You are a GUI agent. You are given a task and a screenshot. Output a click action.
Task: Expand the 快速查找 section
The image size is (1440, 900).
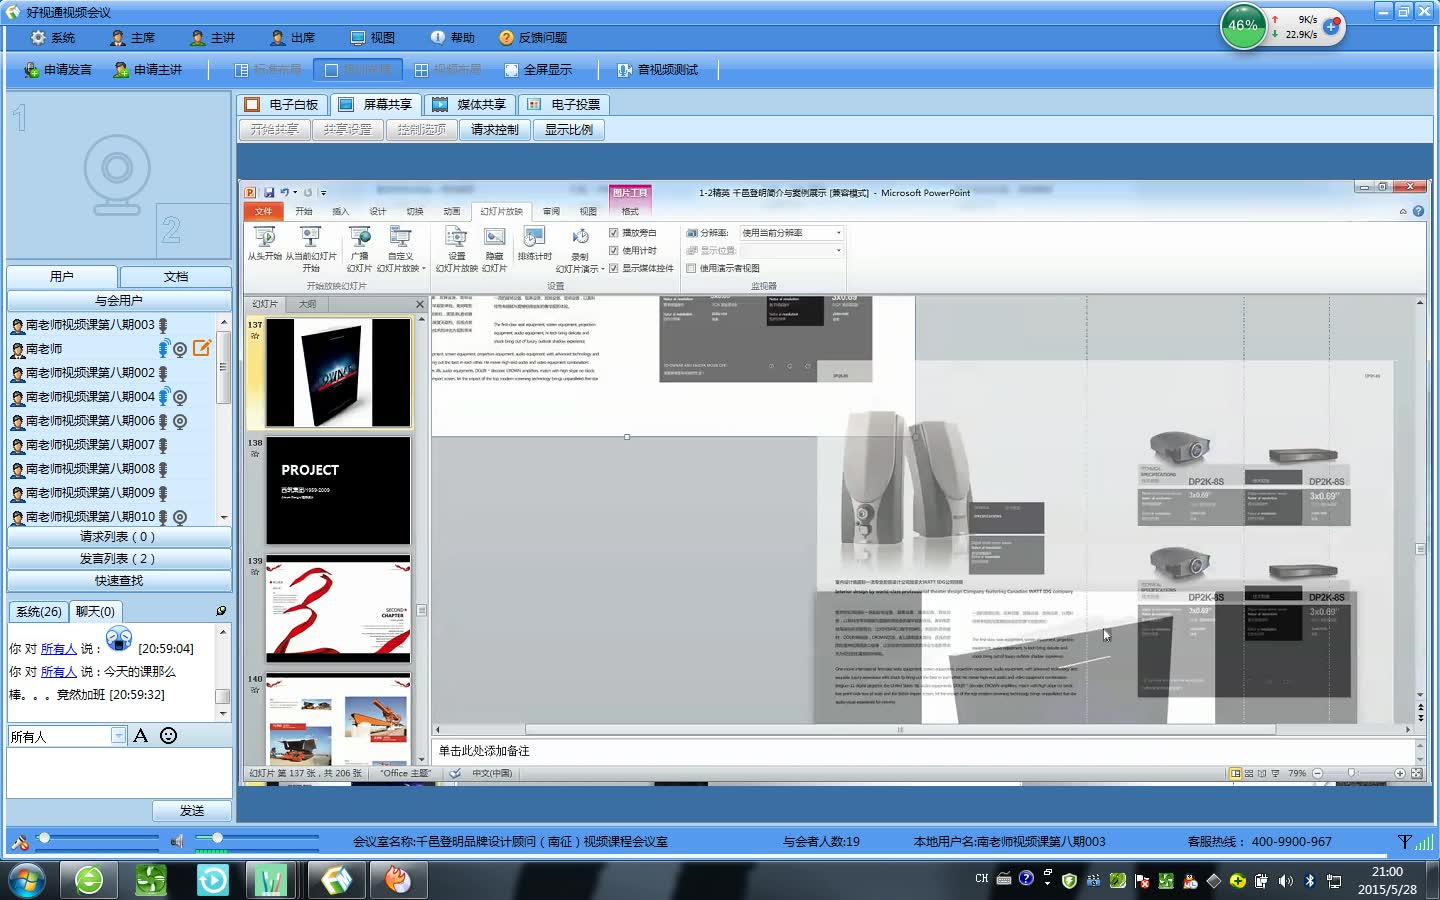[119, 581]
